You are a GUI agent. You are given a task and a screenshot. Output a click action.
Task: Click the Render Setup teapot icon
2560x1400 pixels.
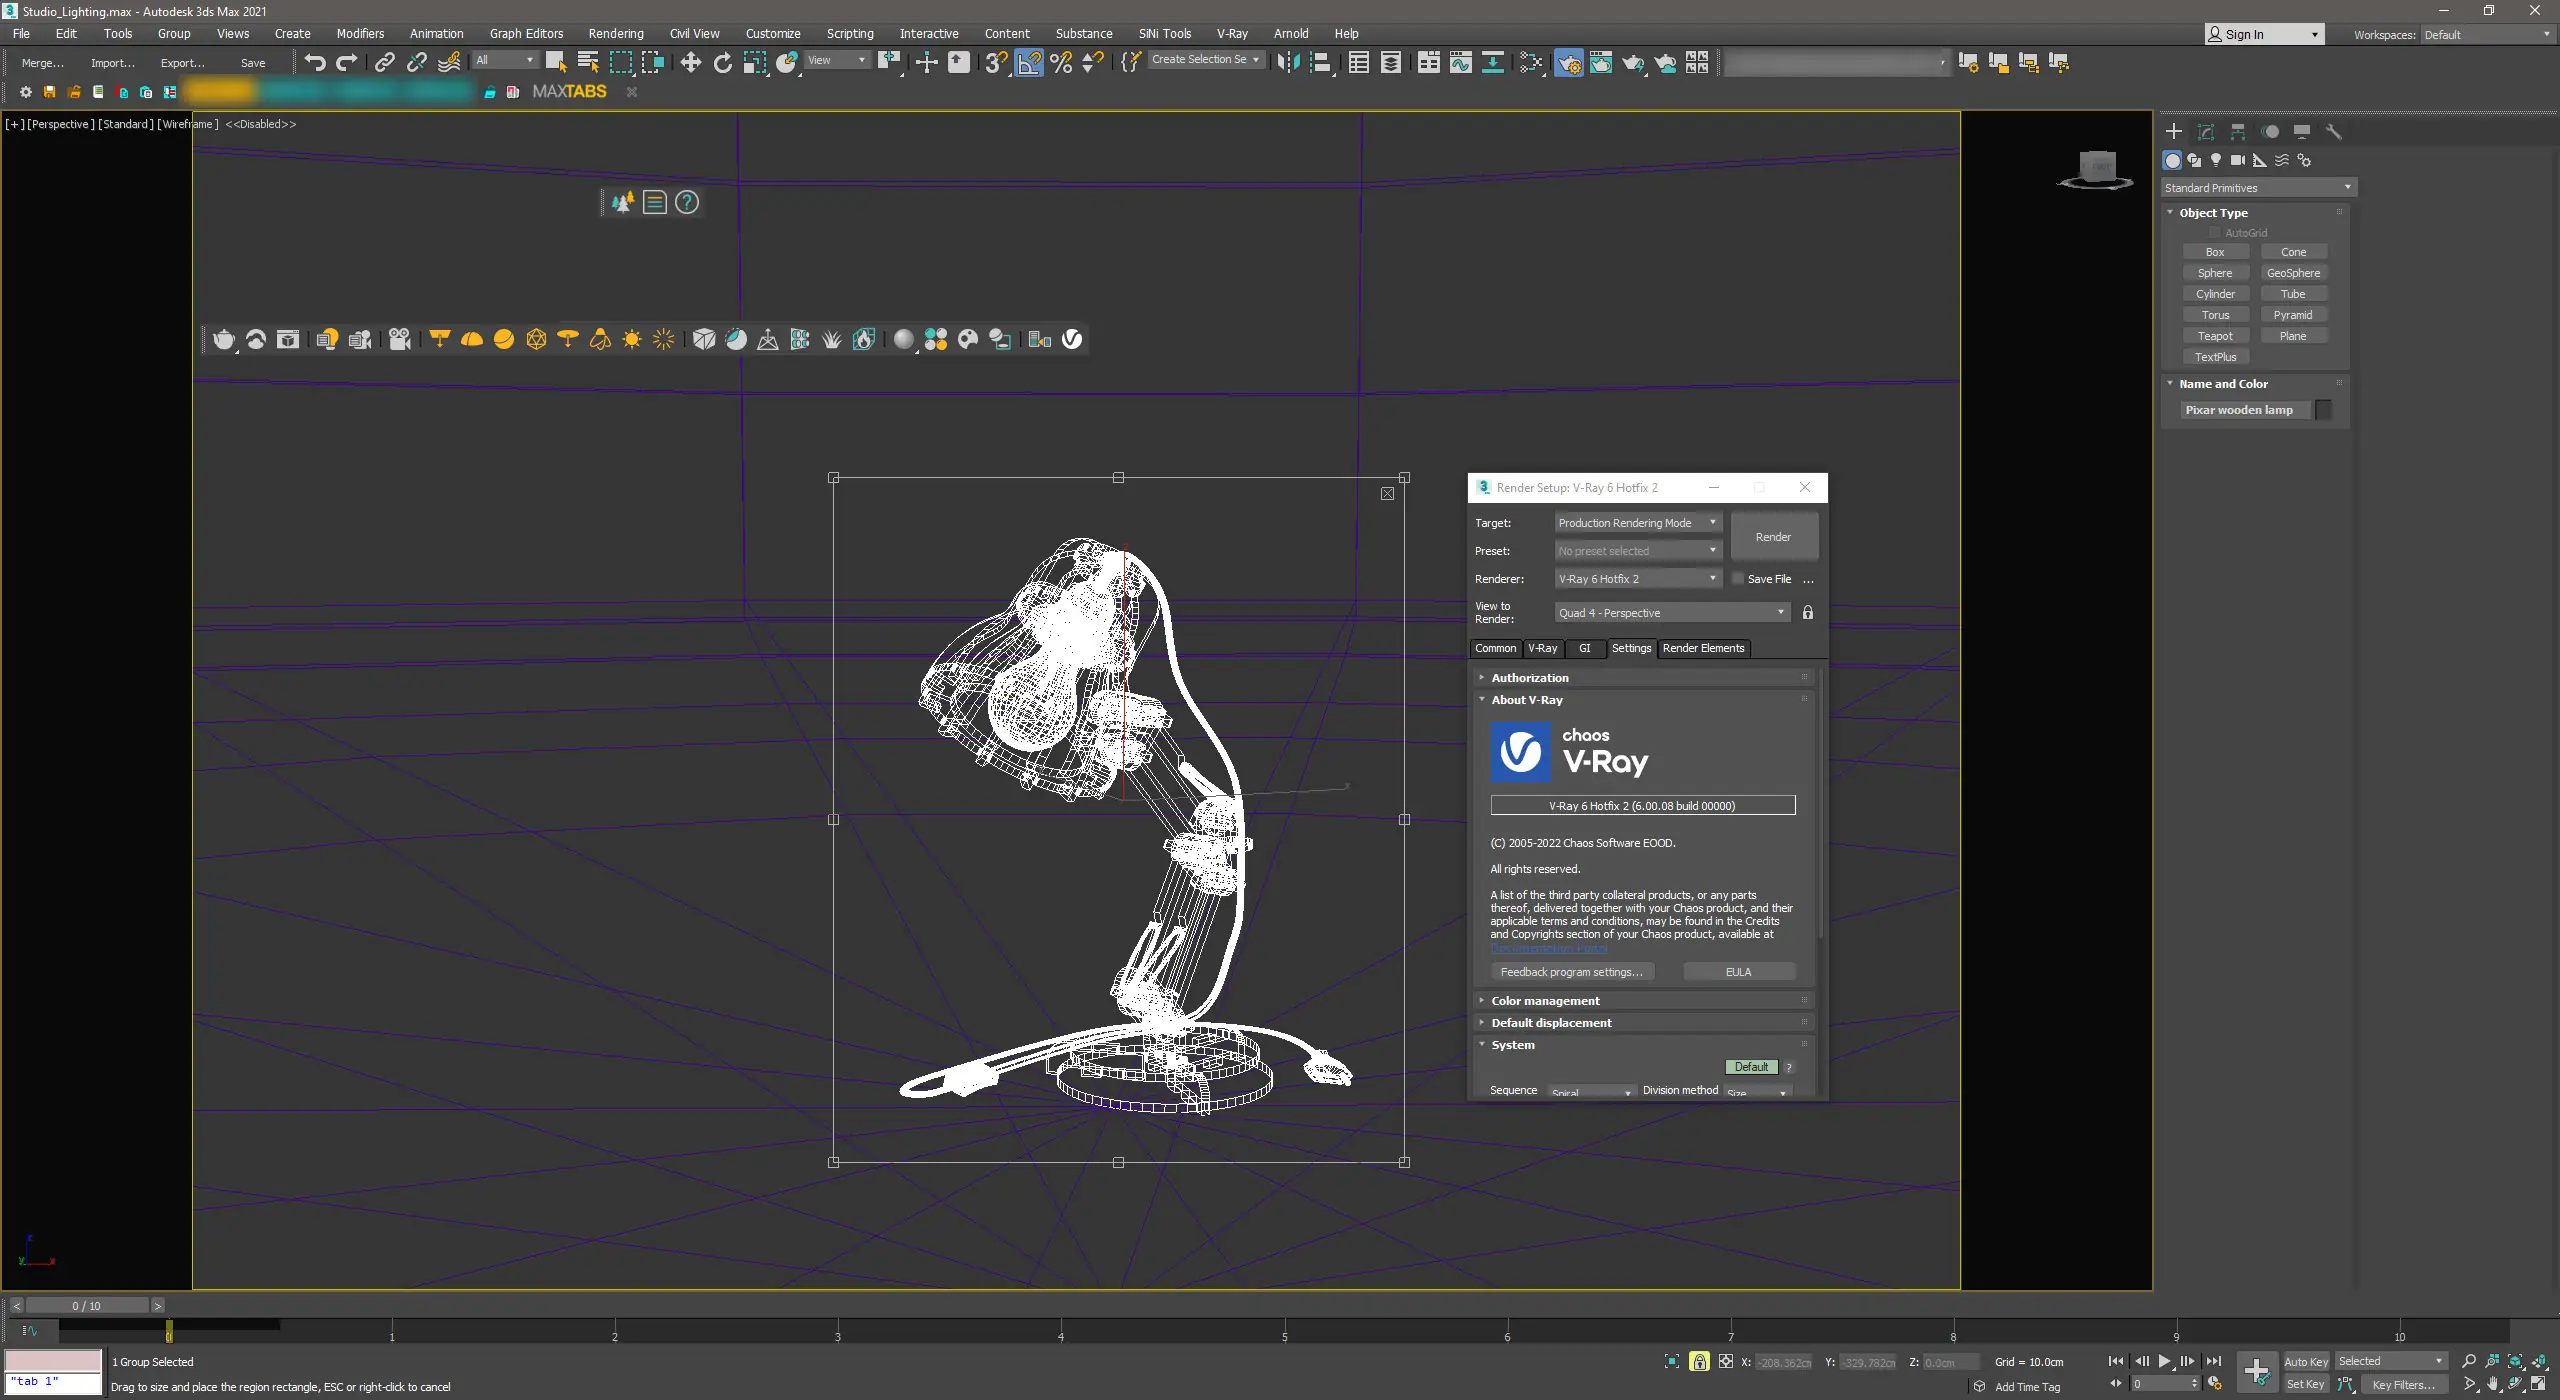(1568, 62)
